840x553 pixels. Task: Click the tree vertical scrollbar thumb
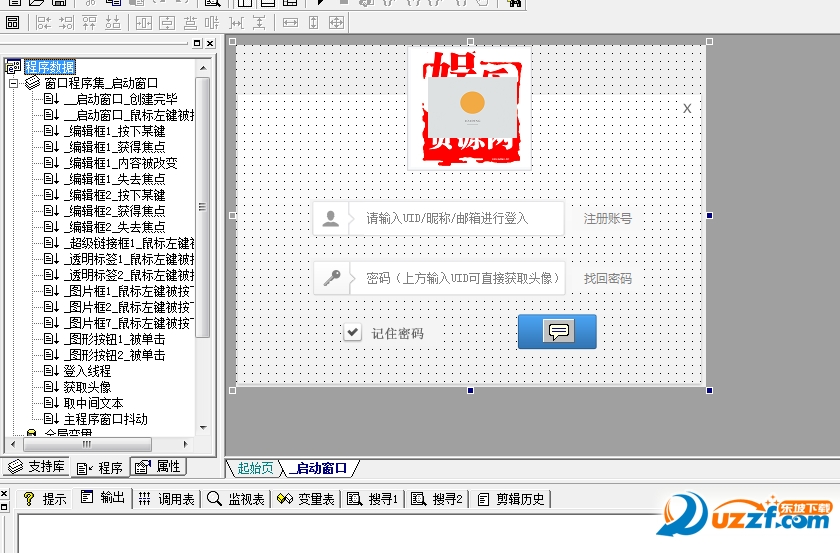pos(202,207)
